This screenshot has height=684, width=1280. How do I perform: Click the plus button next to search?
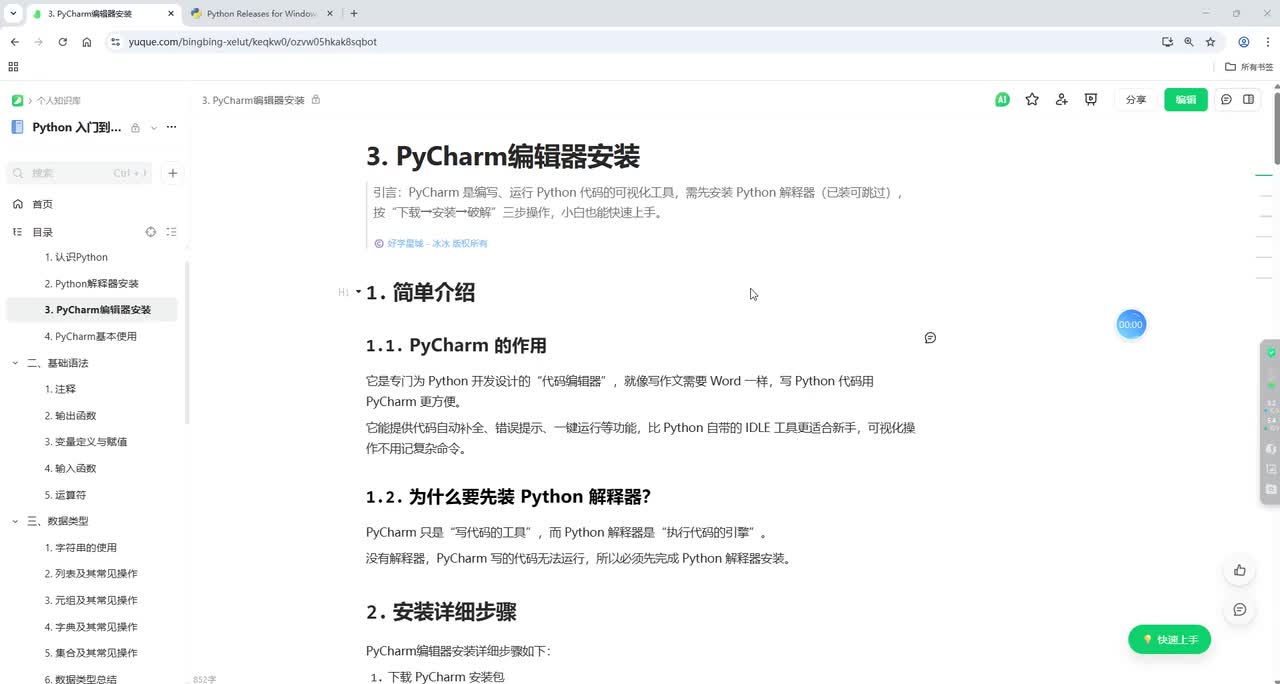(172, 173)
